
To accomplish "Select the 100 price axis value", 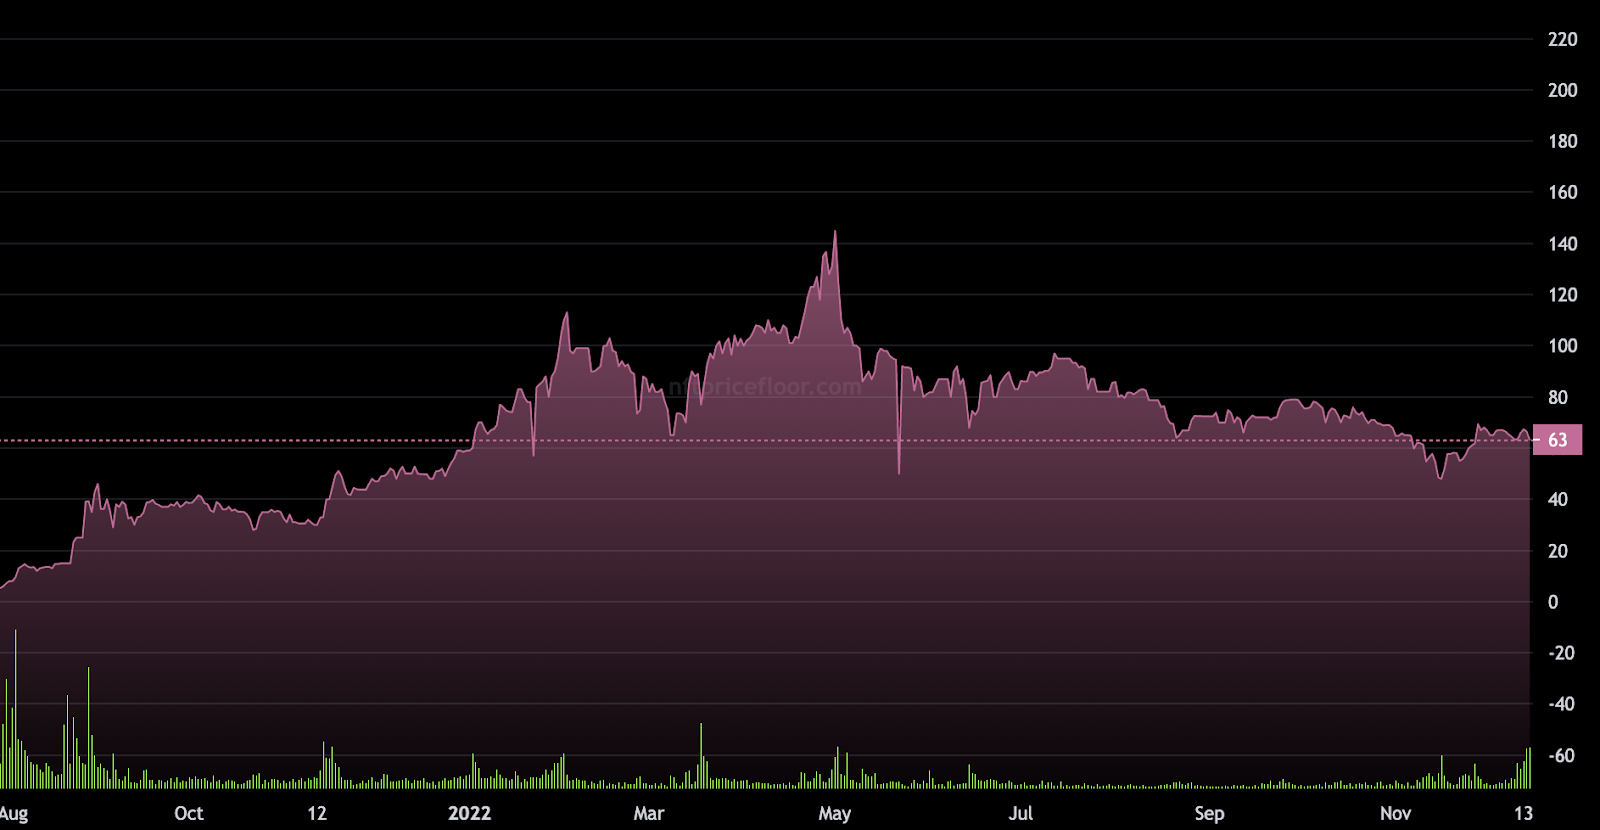I will 1562,346.
